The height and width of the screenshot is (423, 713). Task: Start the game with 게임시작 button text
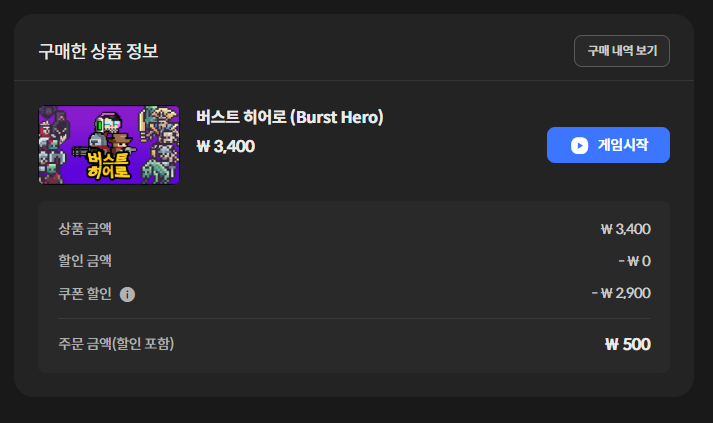click(x=623, y=145)
